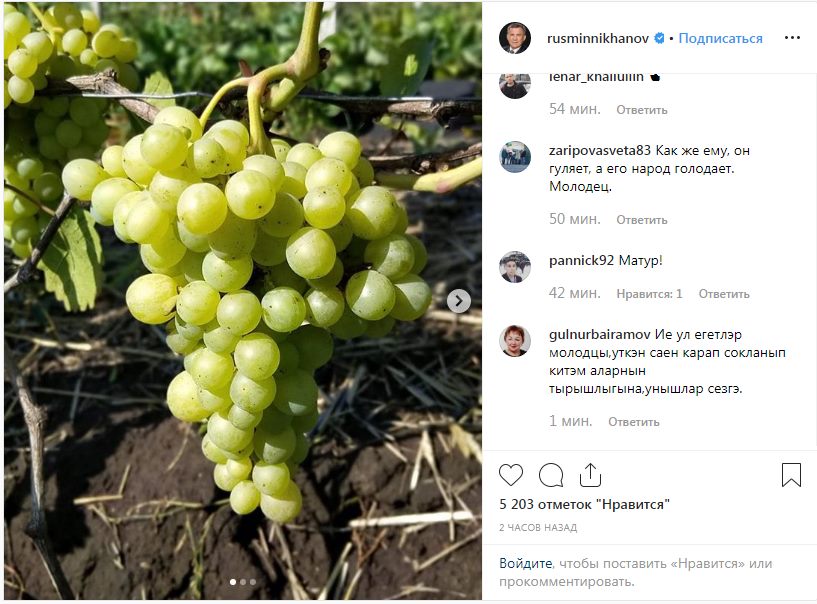The width and height of the screenshot is (817, 604).
Task: Open zaripovasveta83 commenter avatar
Action: click(515, 157)
